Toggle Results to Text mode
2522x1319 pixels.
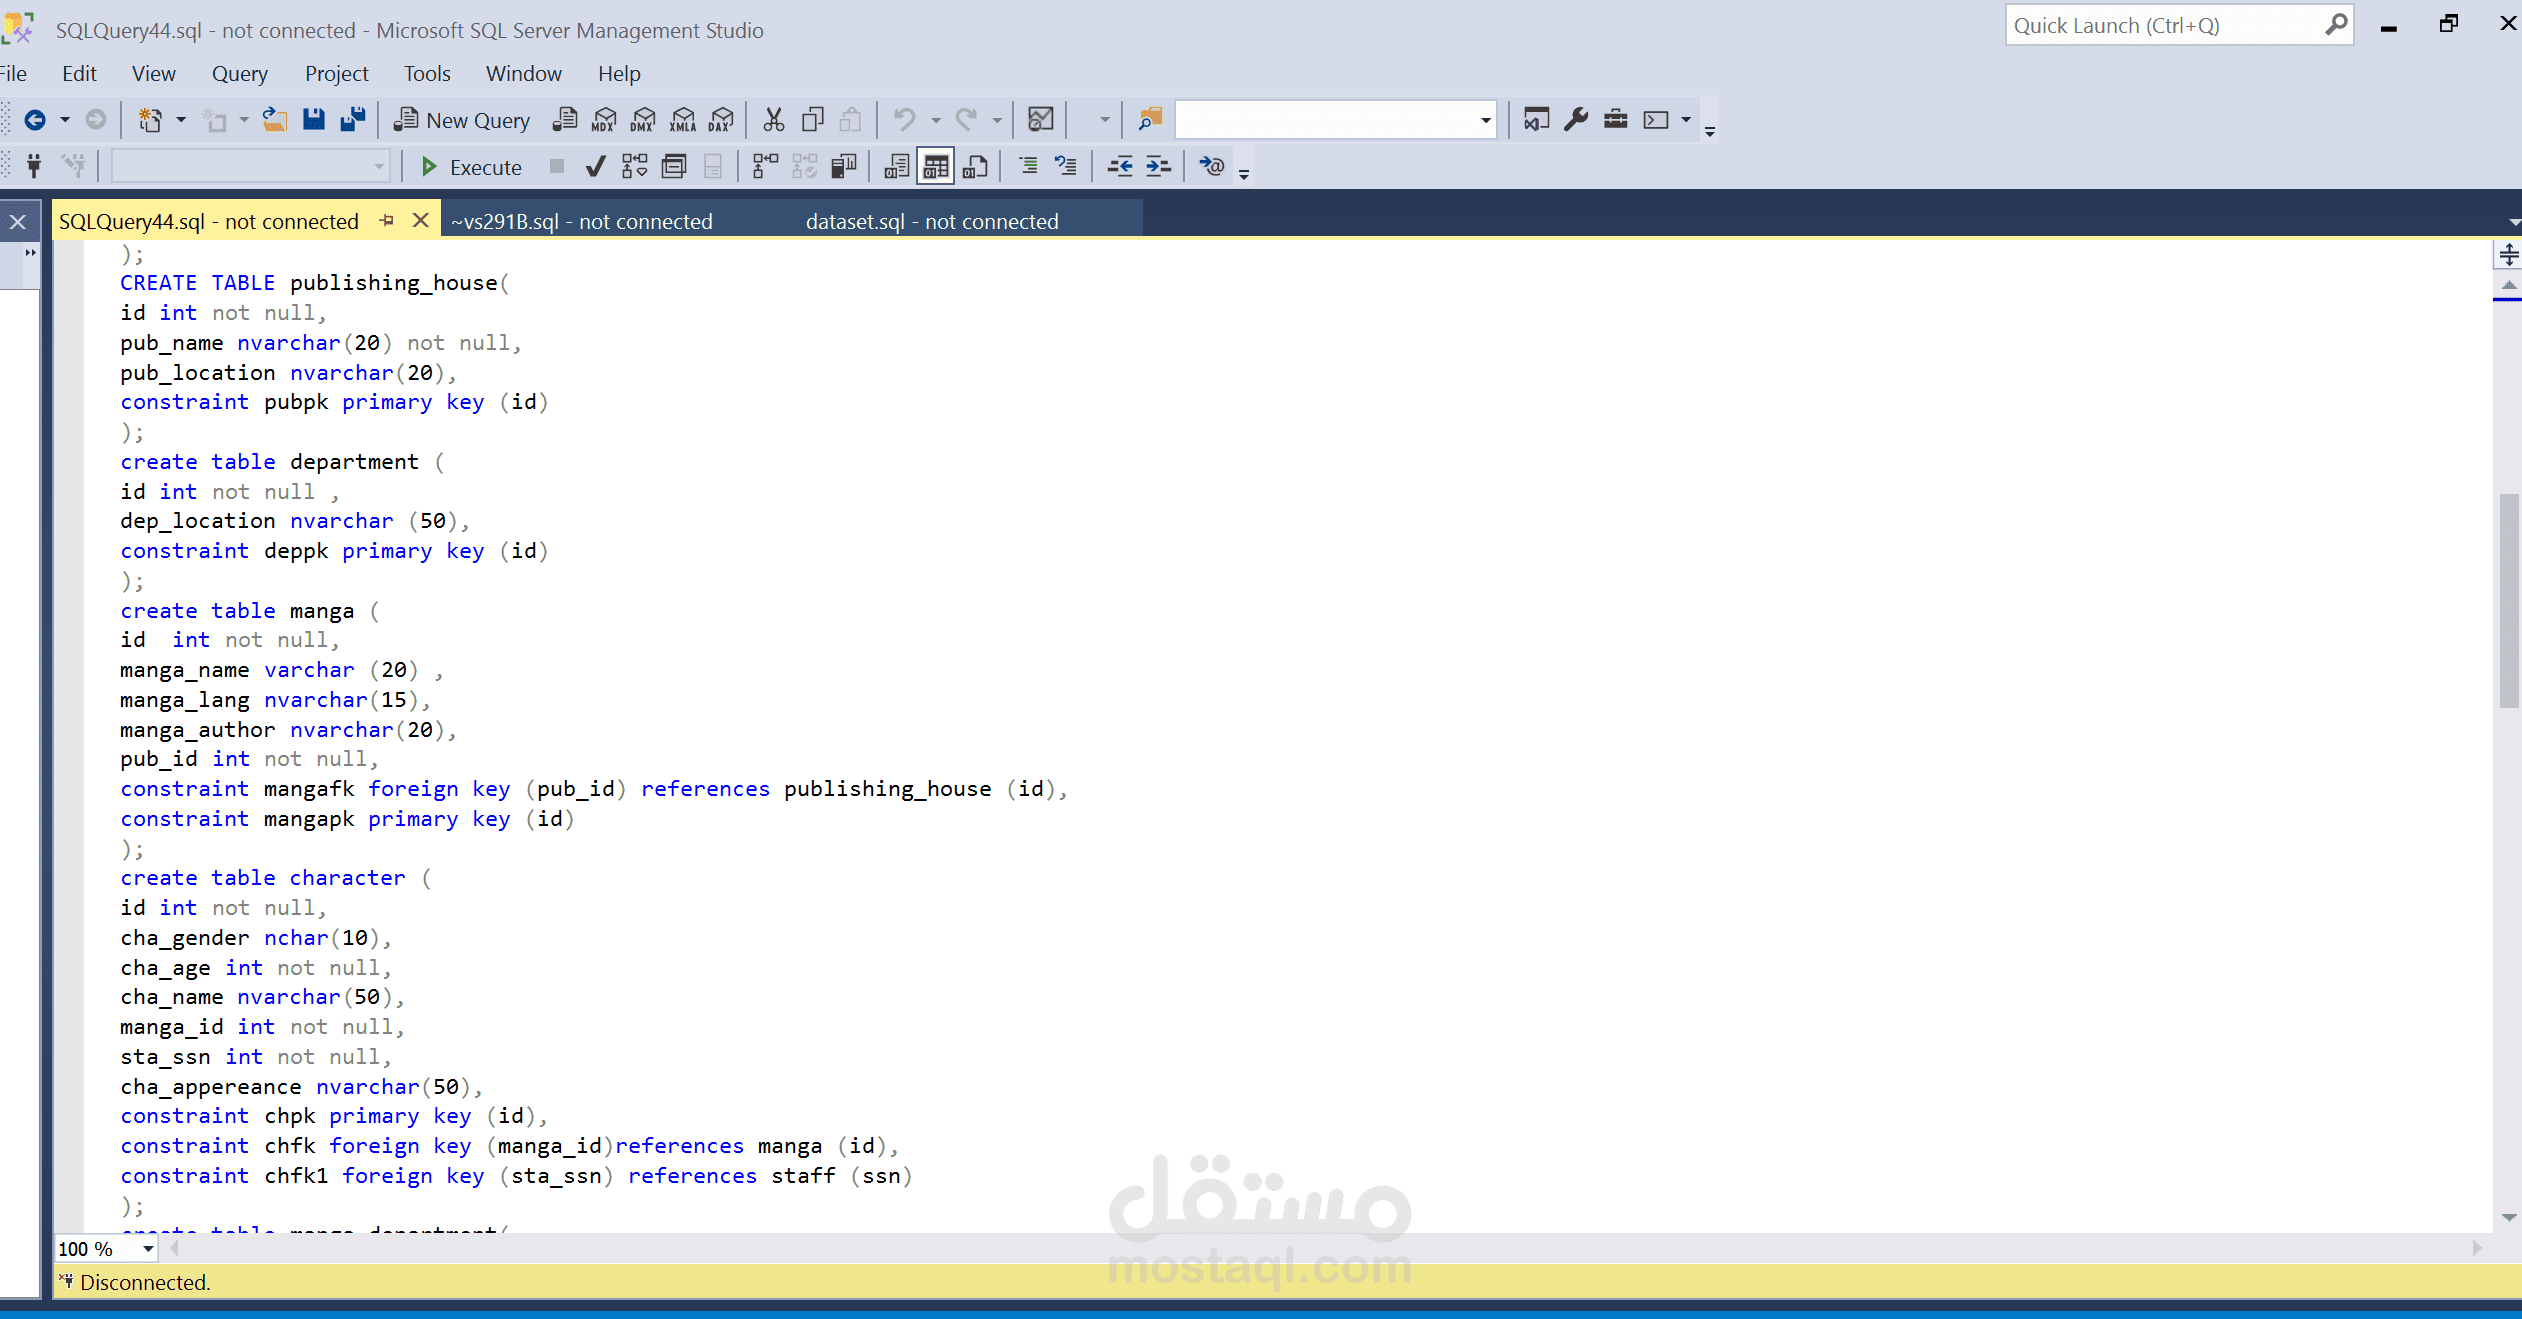click(897, 166)
